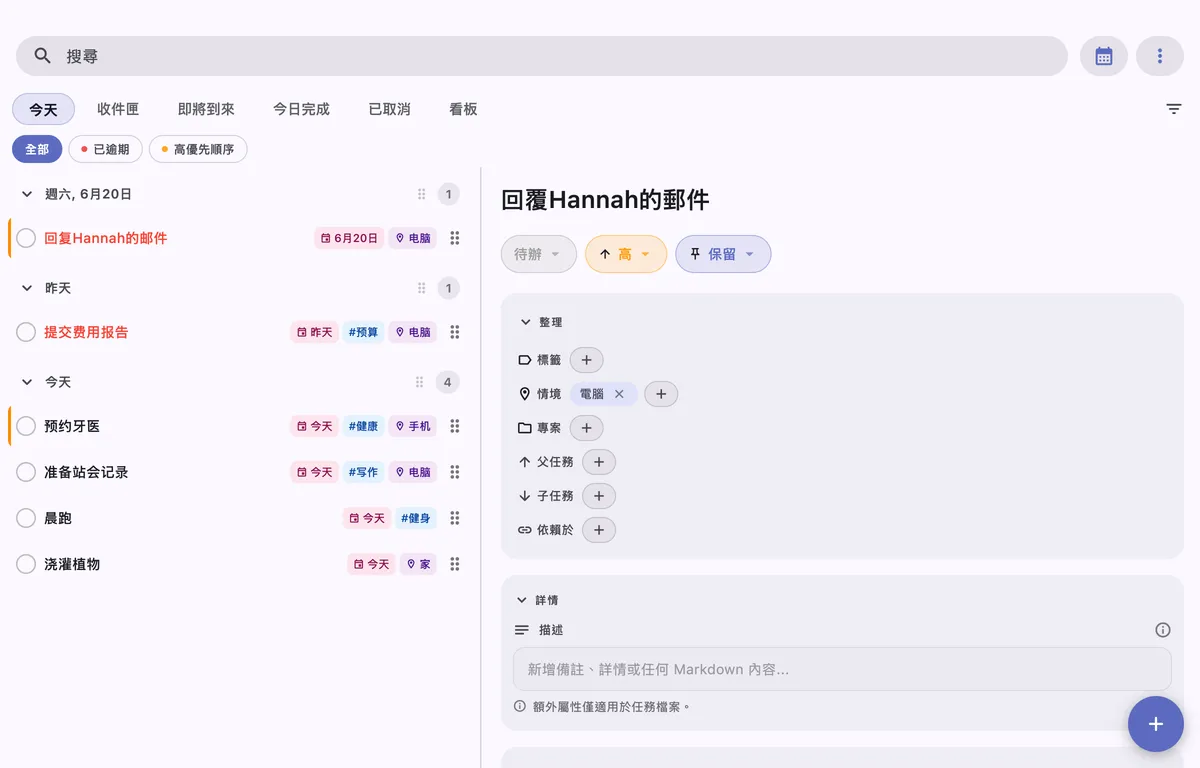
Task: Open task 浇灌植物
Action: pos(72,564)
